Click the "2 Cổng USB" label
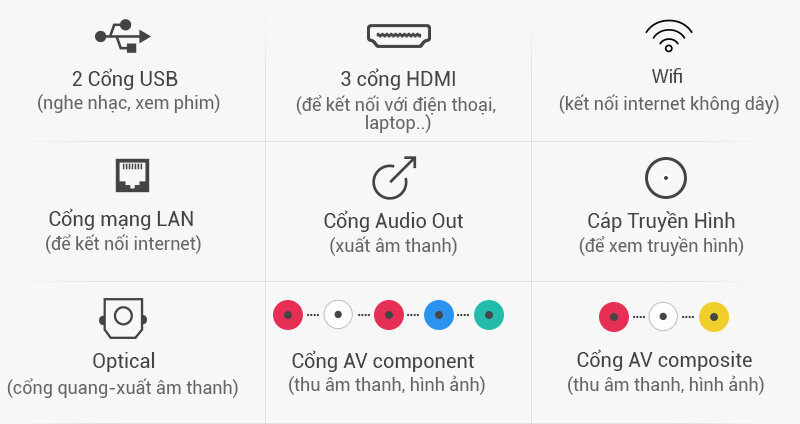Viewport: 800px width, 424px height. 125,79
